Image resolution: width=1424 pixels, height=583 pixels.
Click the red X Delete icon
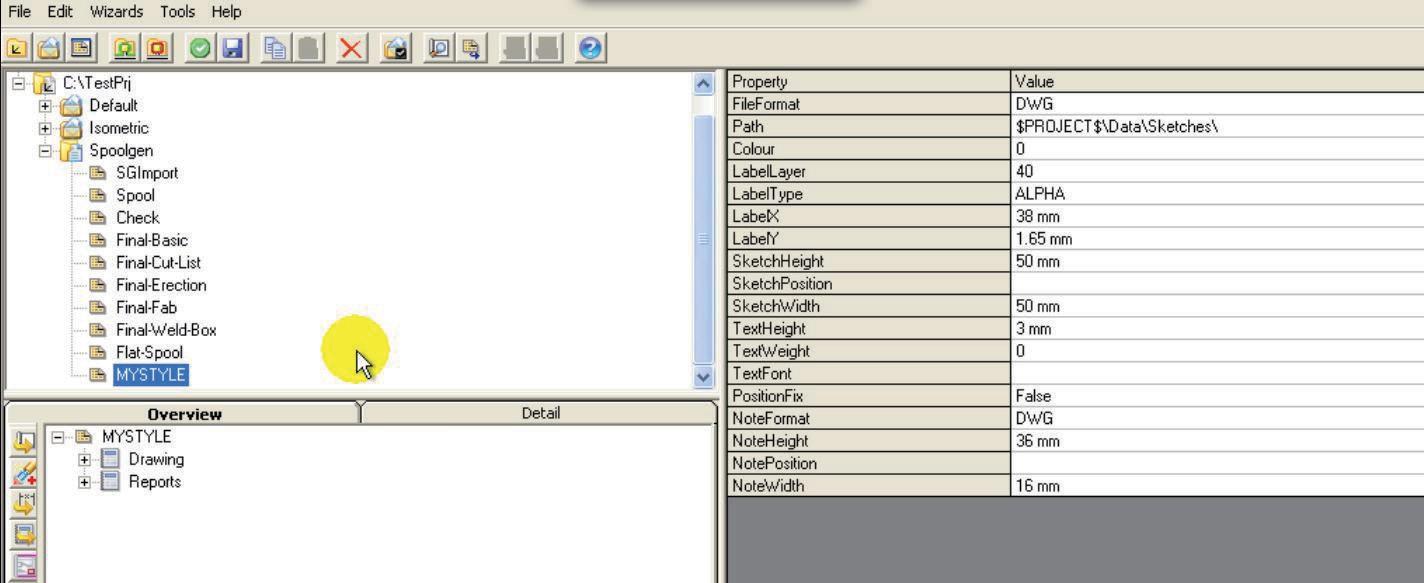click(x=352, y=48)
